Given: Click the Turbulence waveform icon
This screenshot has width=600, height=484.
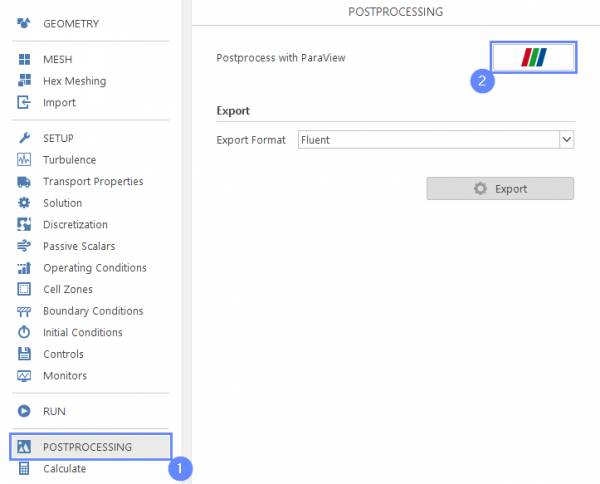Looking at the screenshot, I should point(24,160).
